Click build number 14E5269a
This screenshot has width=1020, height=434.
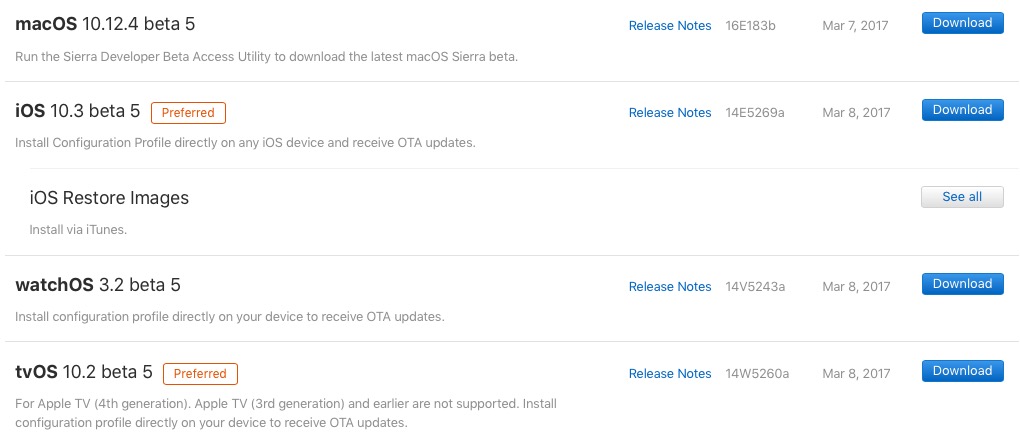click(755, 113)
